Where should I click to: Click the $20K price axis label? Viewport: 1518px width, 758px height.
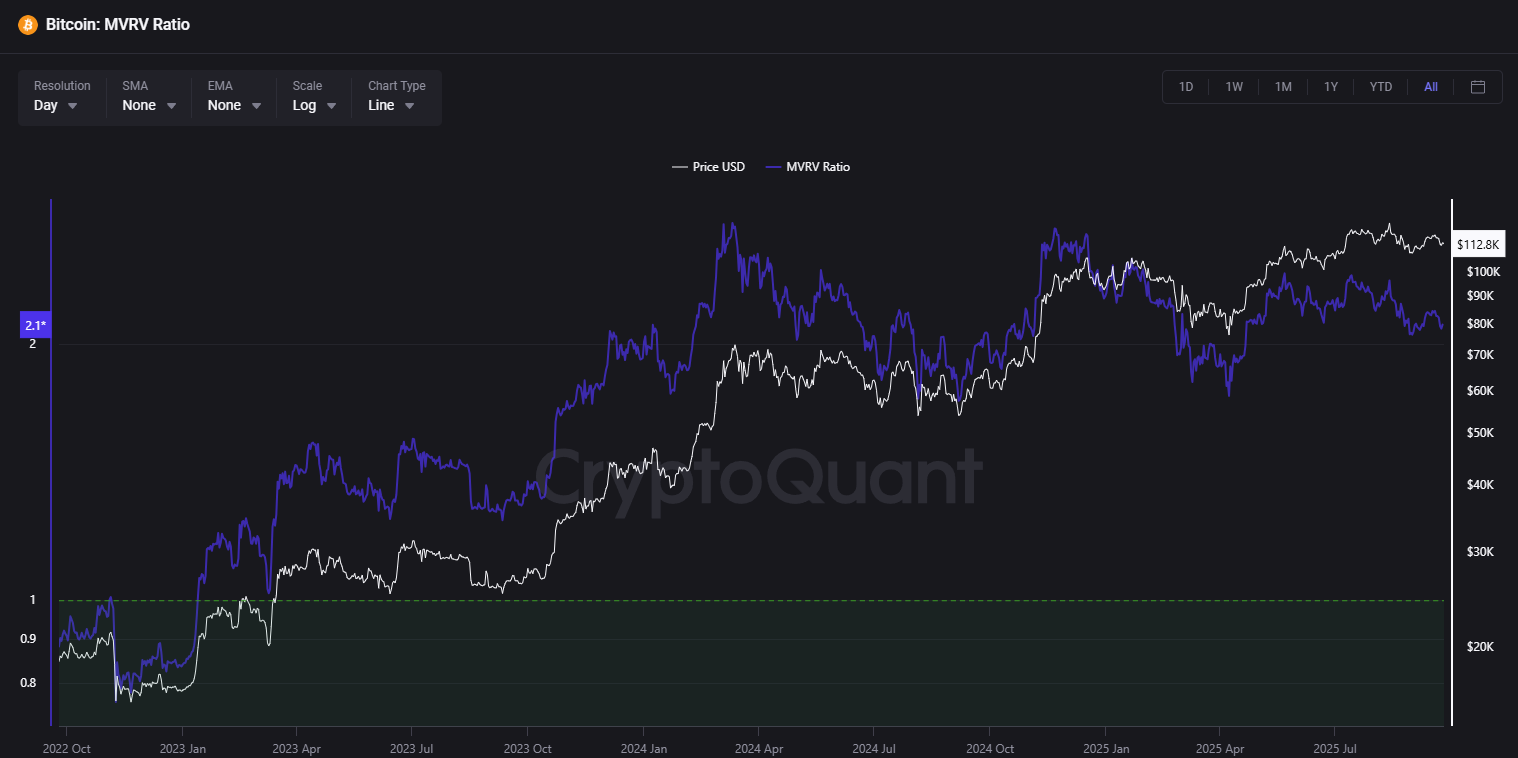click(x=1479, y=647)
